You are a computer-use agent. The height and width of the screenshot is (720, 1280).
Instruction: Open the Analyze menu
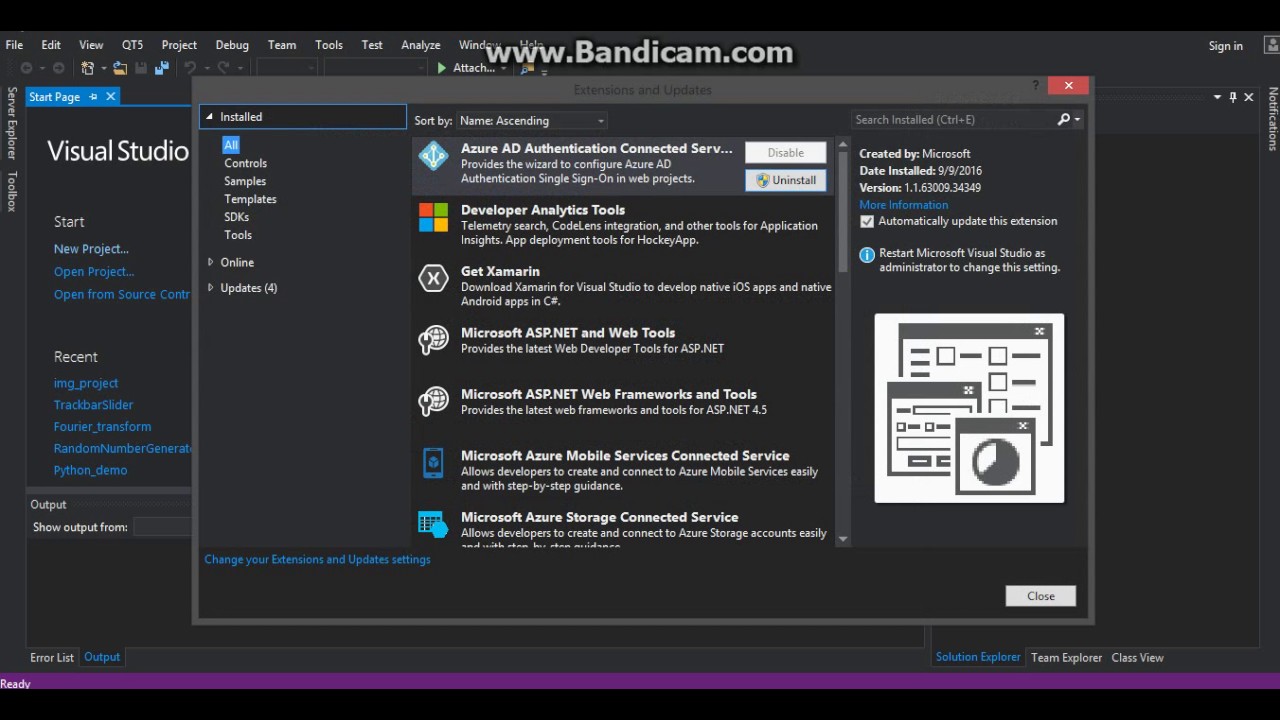[421, 45]
